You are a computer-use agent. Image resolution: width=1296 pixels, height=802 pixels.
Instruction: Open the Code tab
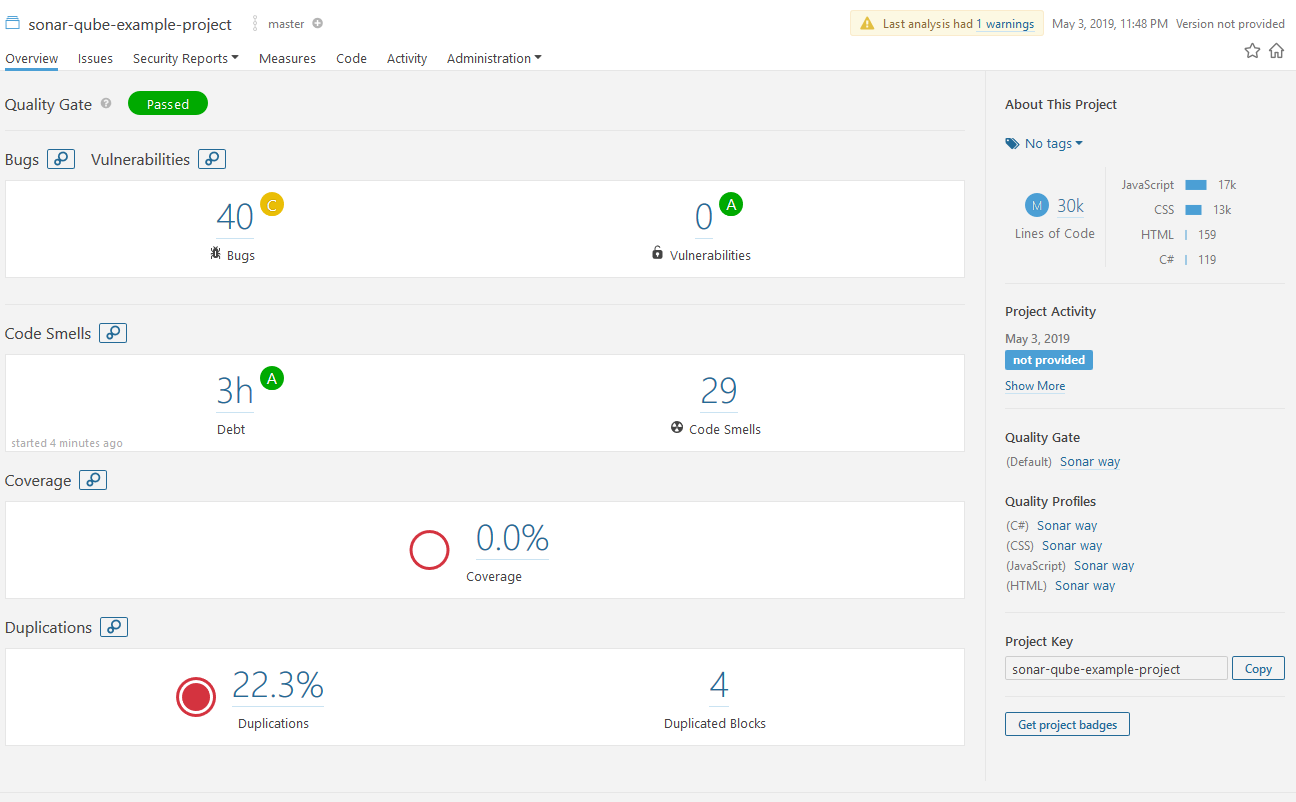coord(351,58)
